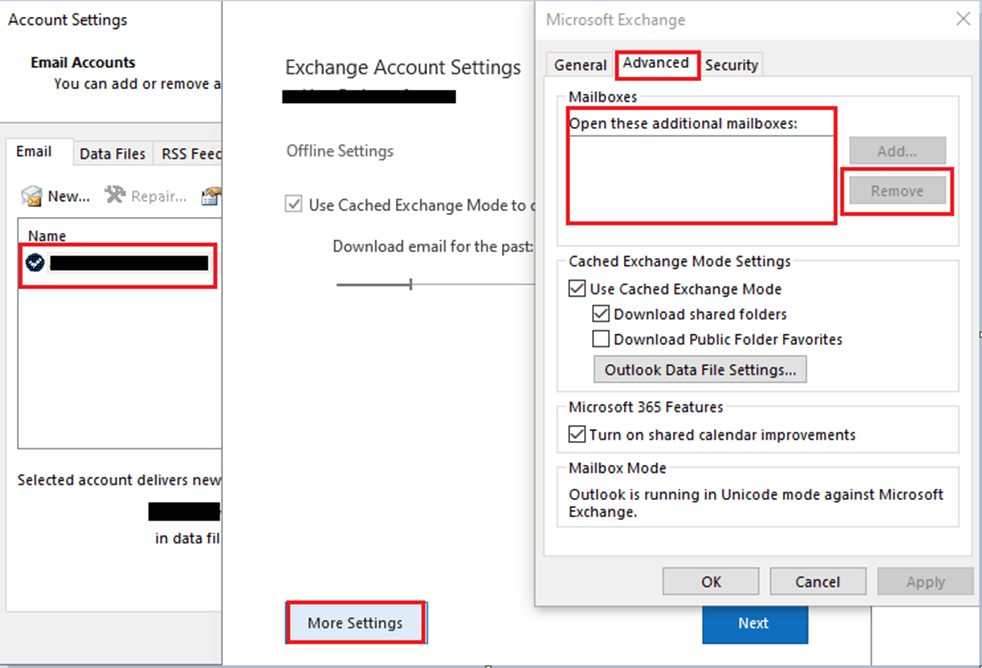982x668 pixels.
Task: Open the RSS Feeds tab
Action: click(x=190, y=154)
